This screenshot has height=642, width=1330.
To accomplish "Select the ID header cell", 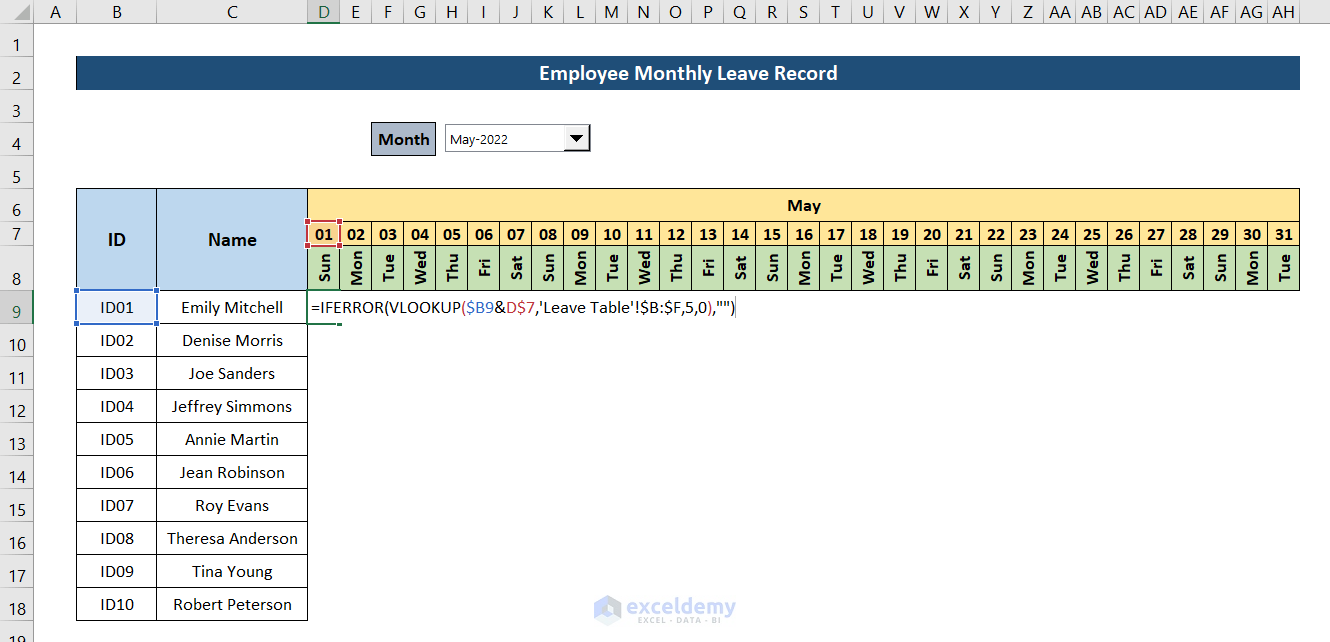I will (117, 240).
